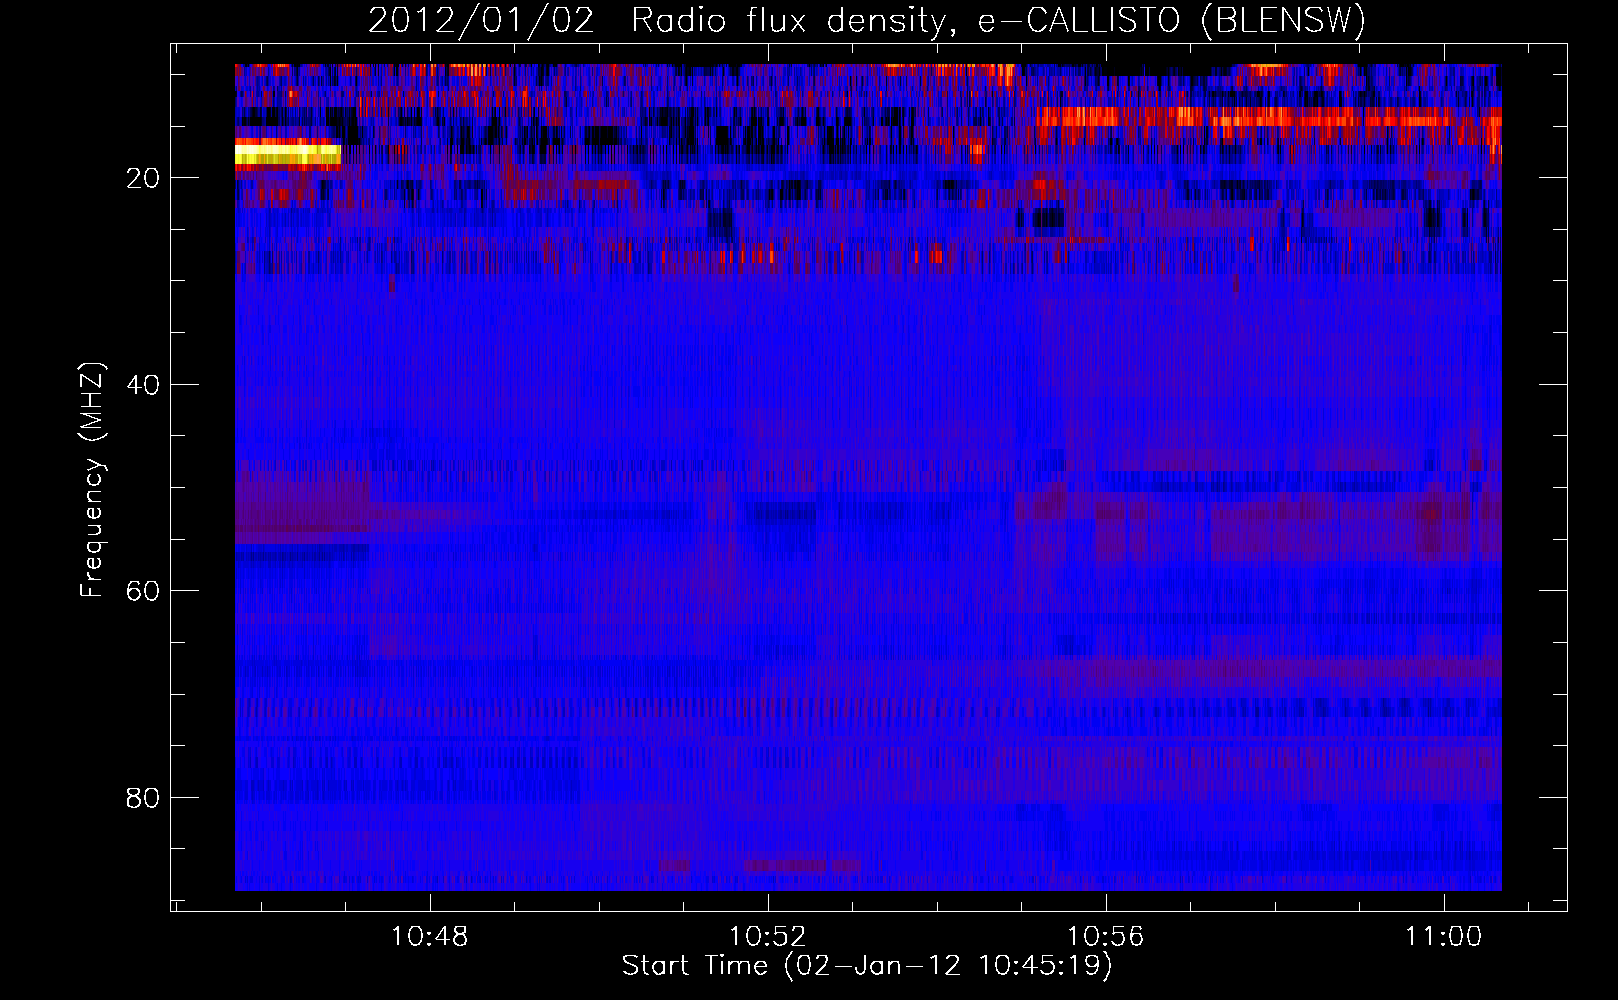Click the "80" frequency tick label
Screen dimensions: 1618x1000
pos(144,798)
